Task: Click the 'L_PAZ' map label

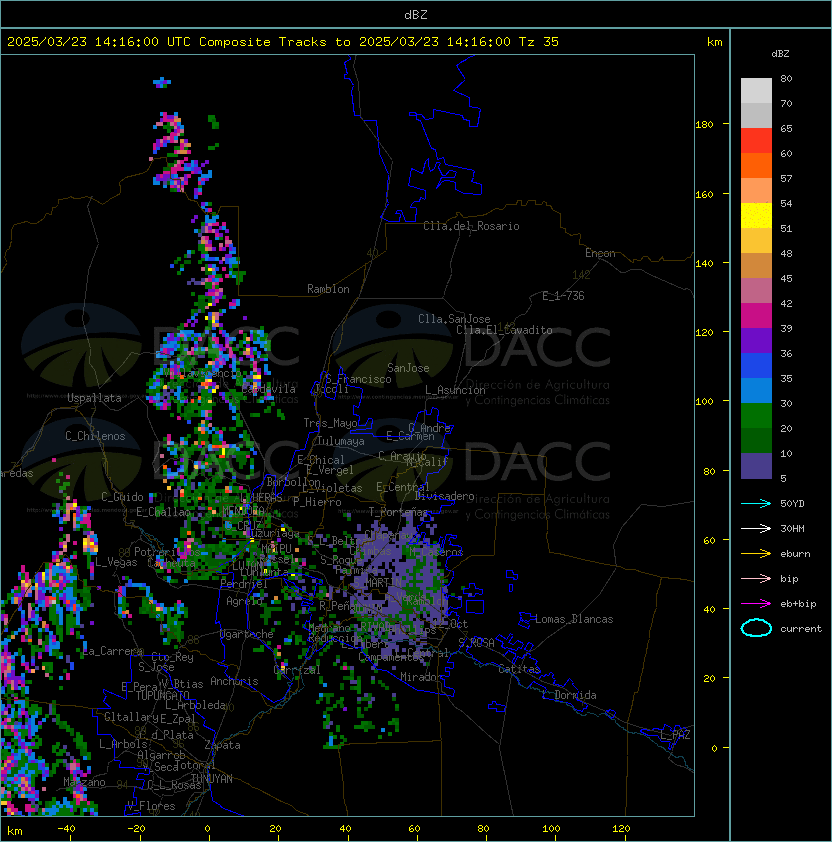Action: point(675,735)
